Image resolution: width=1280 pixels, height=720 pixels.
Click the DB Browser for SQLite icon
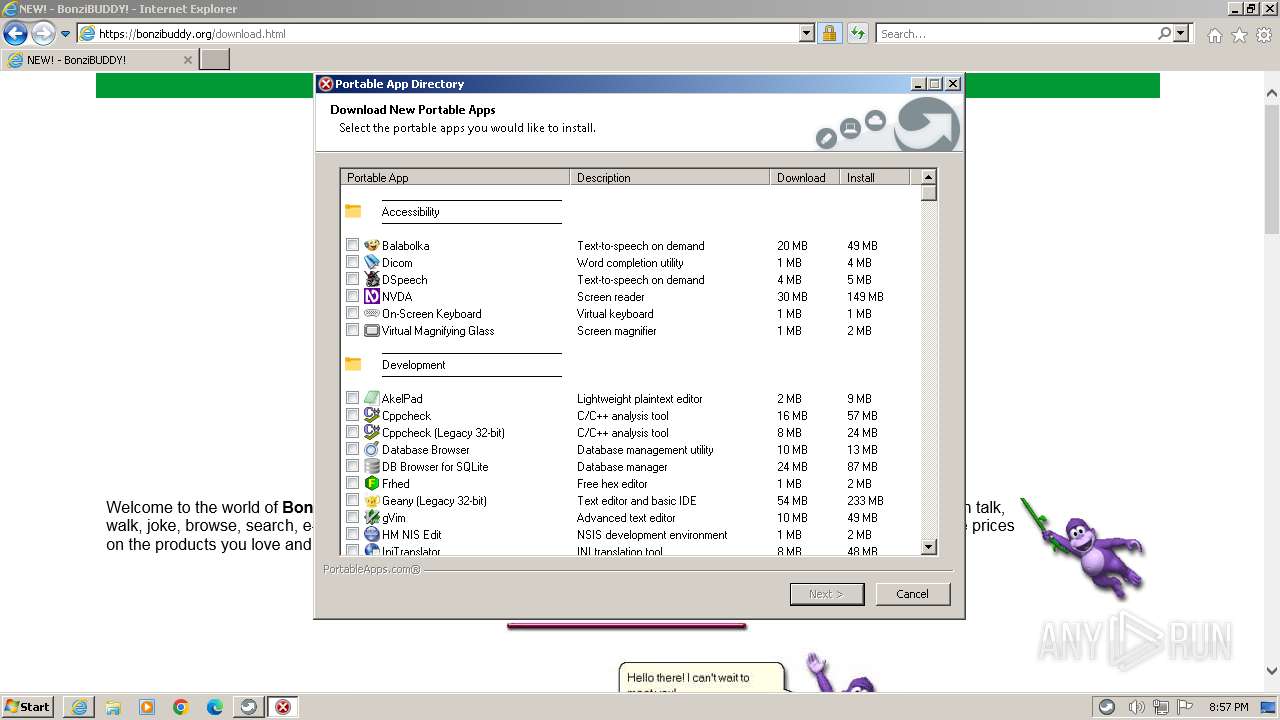(371, 467)
